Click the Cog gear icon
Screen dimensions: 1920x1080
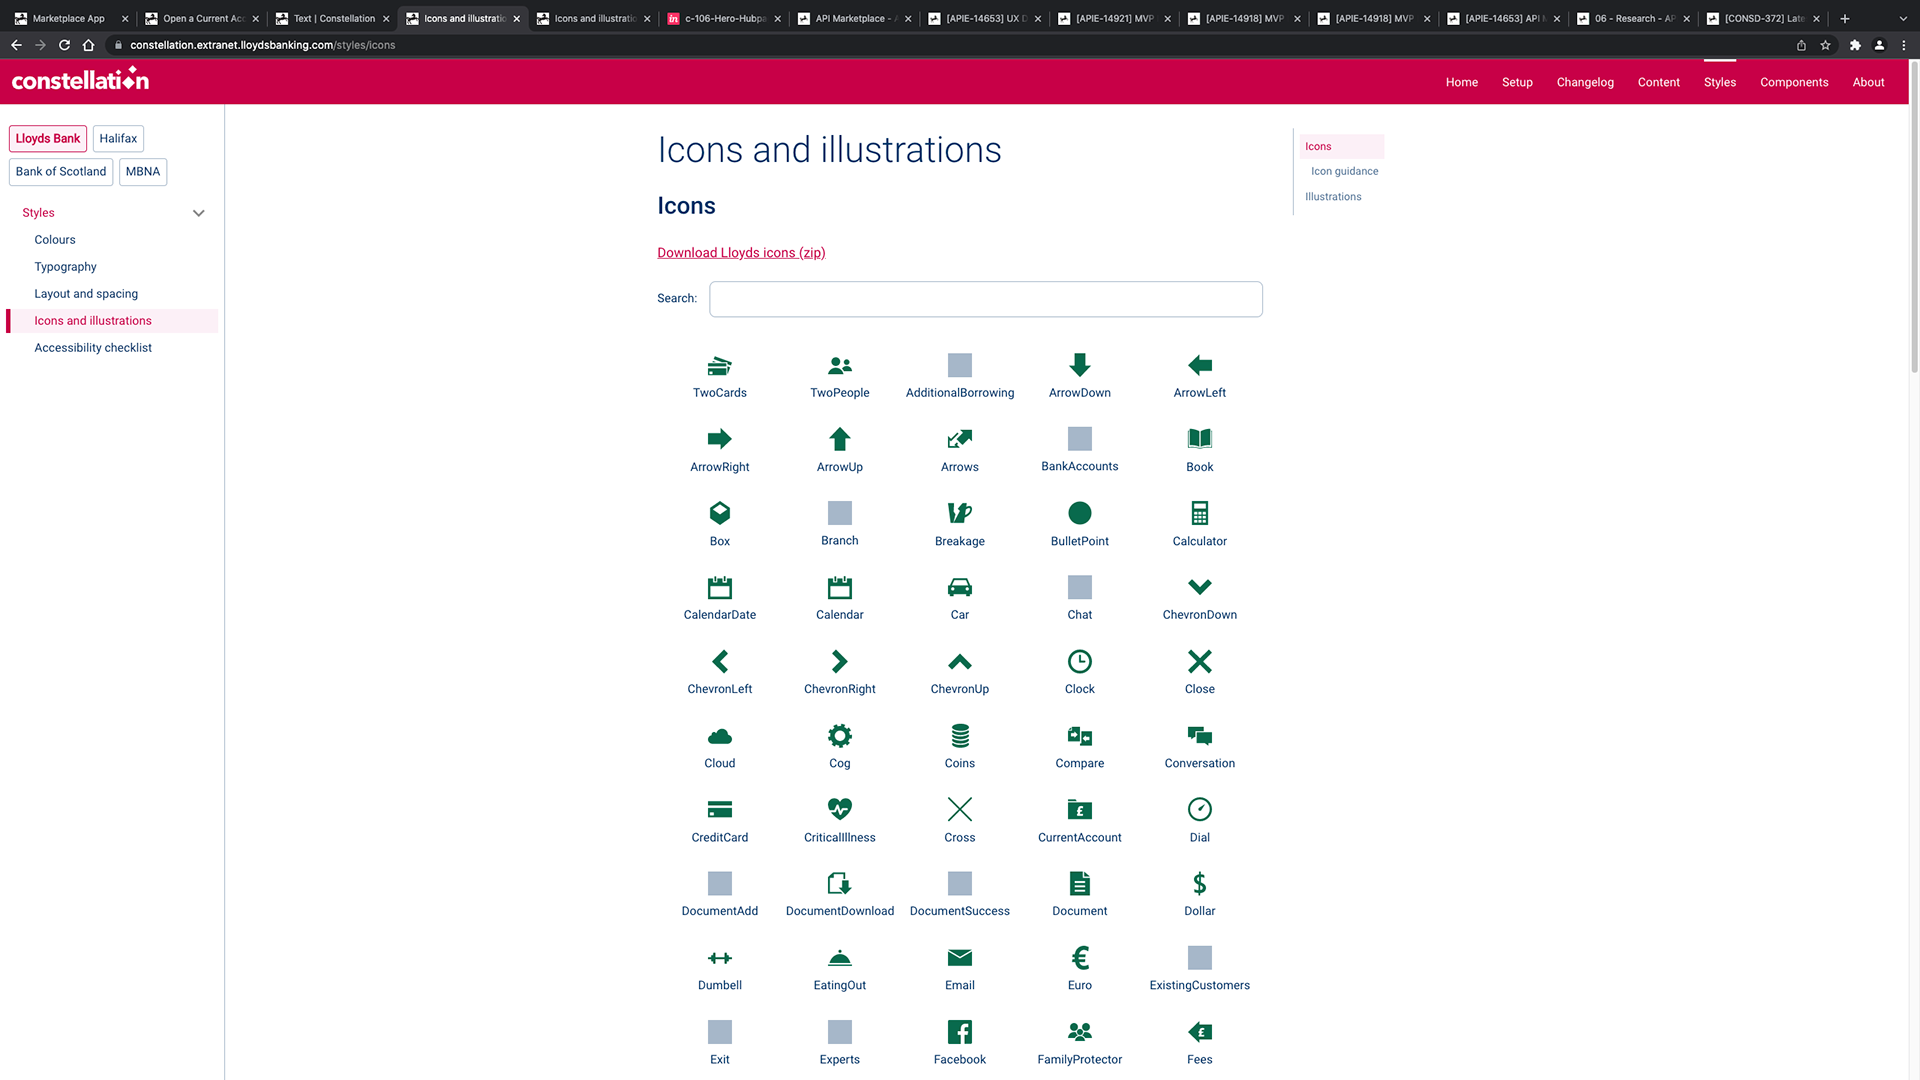839,736
